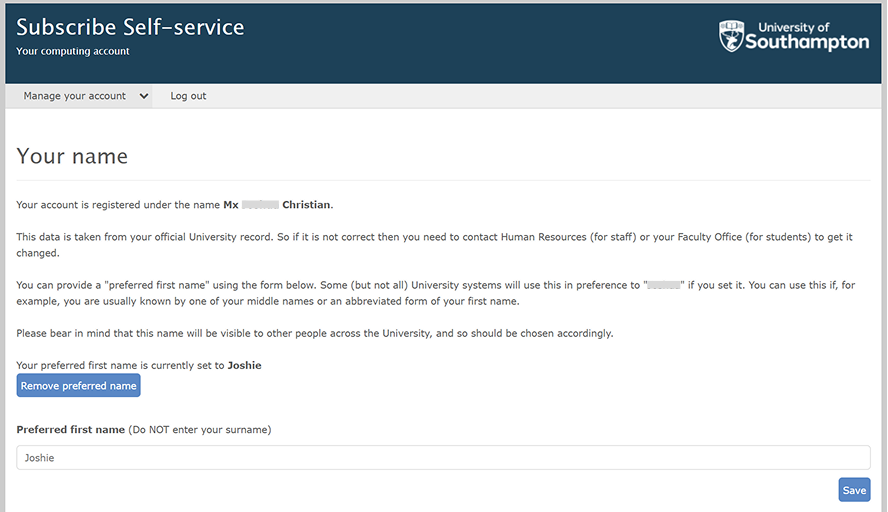
Task: Click the "Please bear in mind" visibility notice
Action: pos(315,333)
